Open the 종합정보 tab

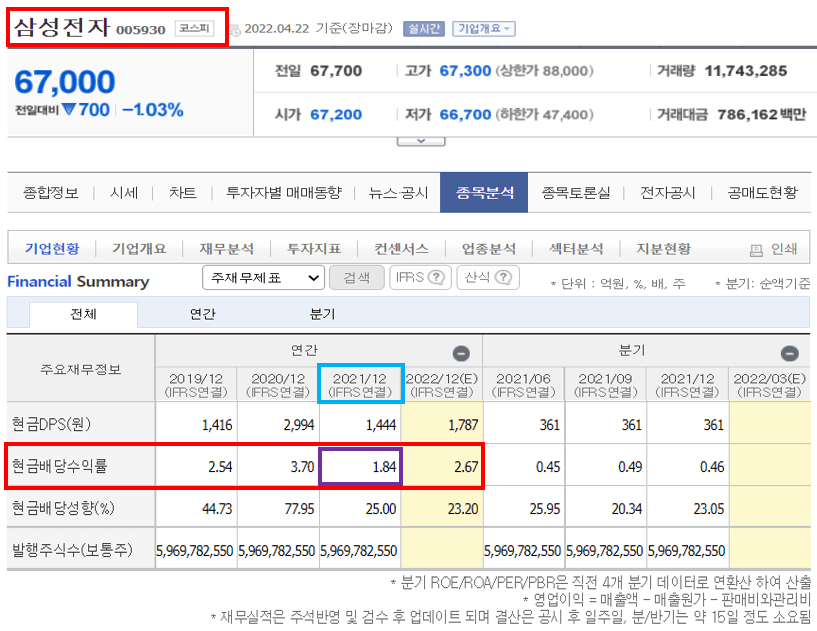[x=51, y=193]
